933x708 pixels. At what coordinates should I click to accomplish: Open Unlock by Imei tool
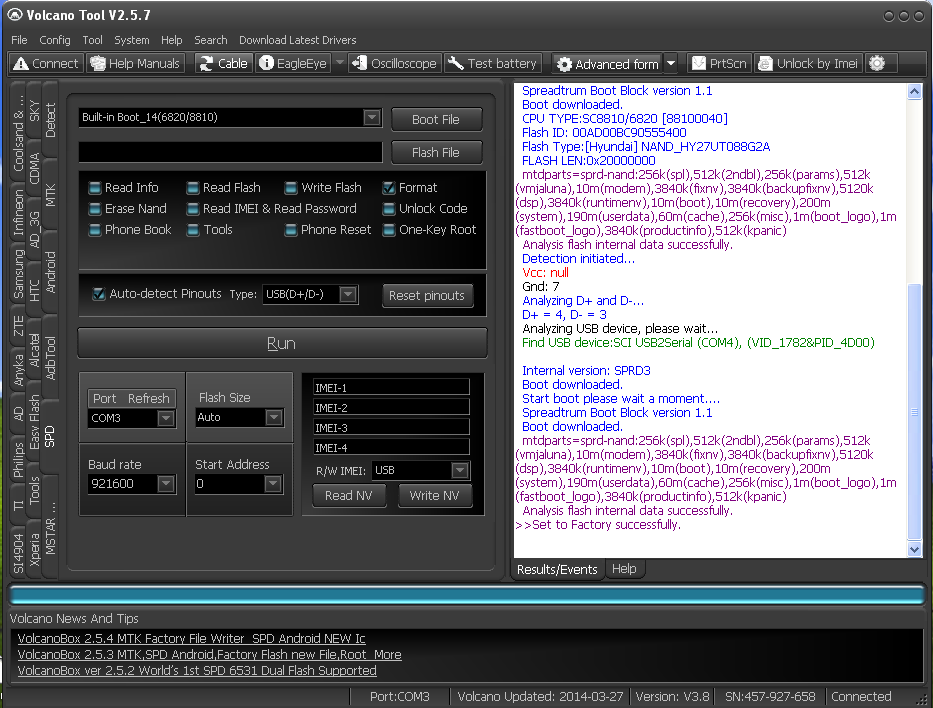807,63
